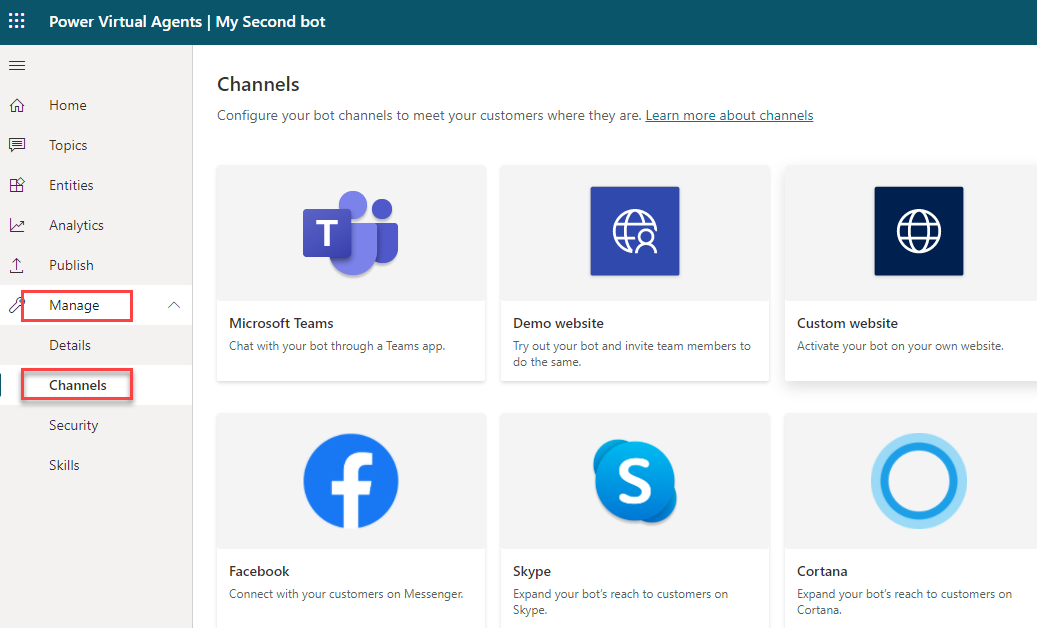Collapse the Manage section chevron

click(174, 305)
